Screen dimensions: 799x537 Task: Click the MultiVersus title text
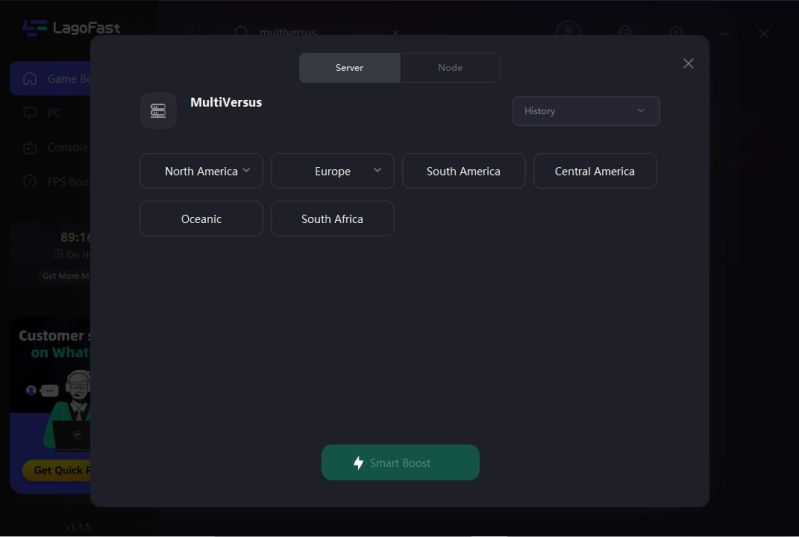226,102
